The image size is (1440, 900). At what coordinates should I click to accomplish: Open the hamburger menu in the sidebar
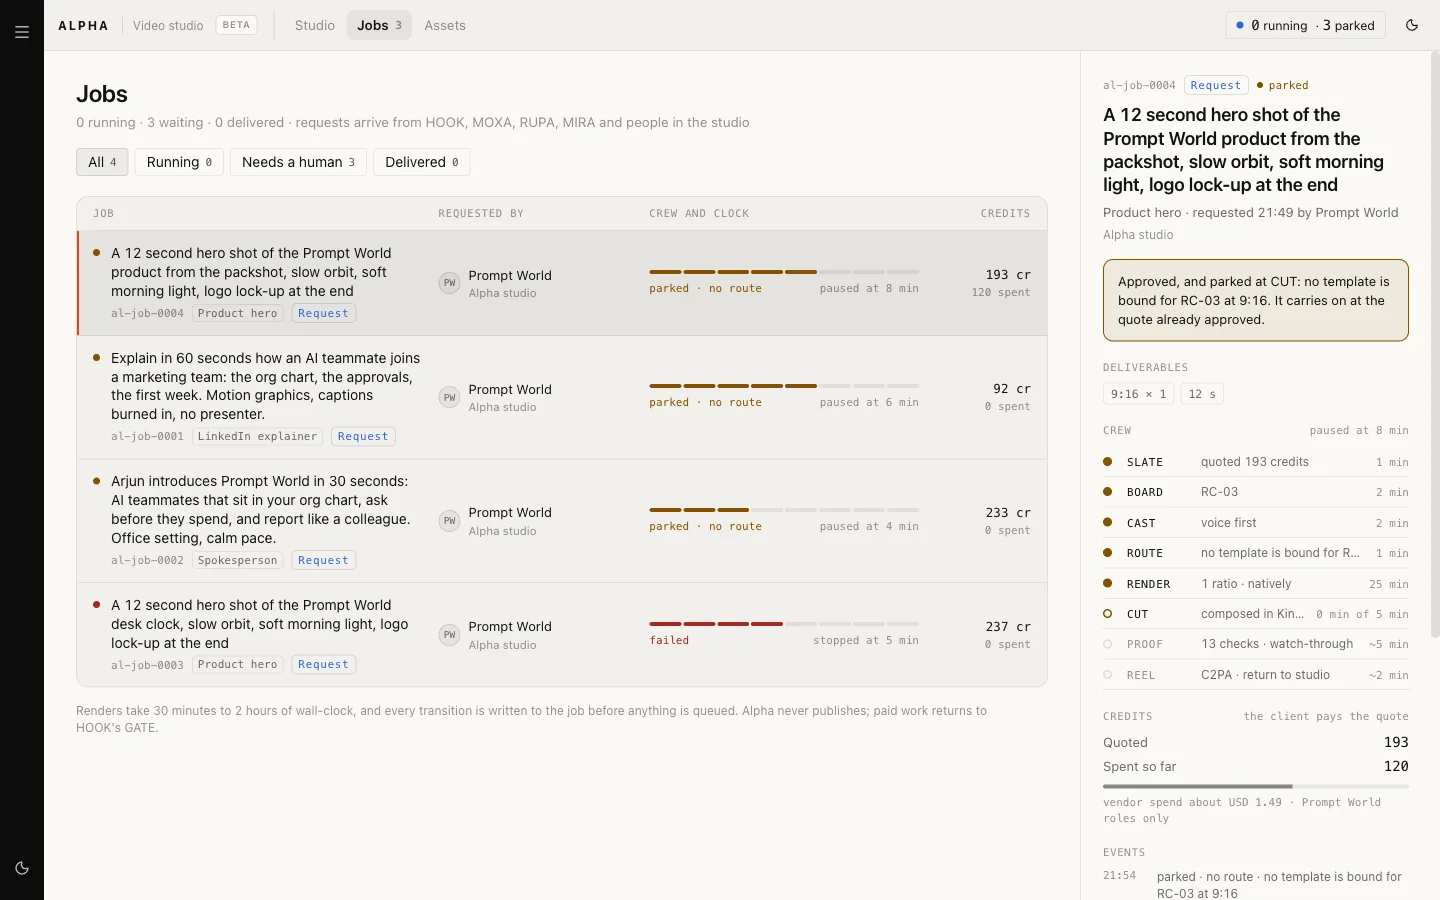[22, 32]
